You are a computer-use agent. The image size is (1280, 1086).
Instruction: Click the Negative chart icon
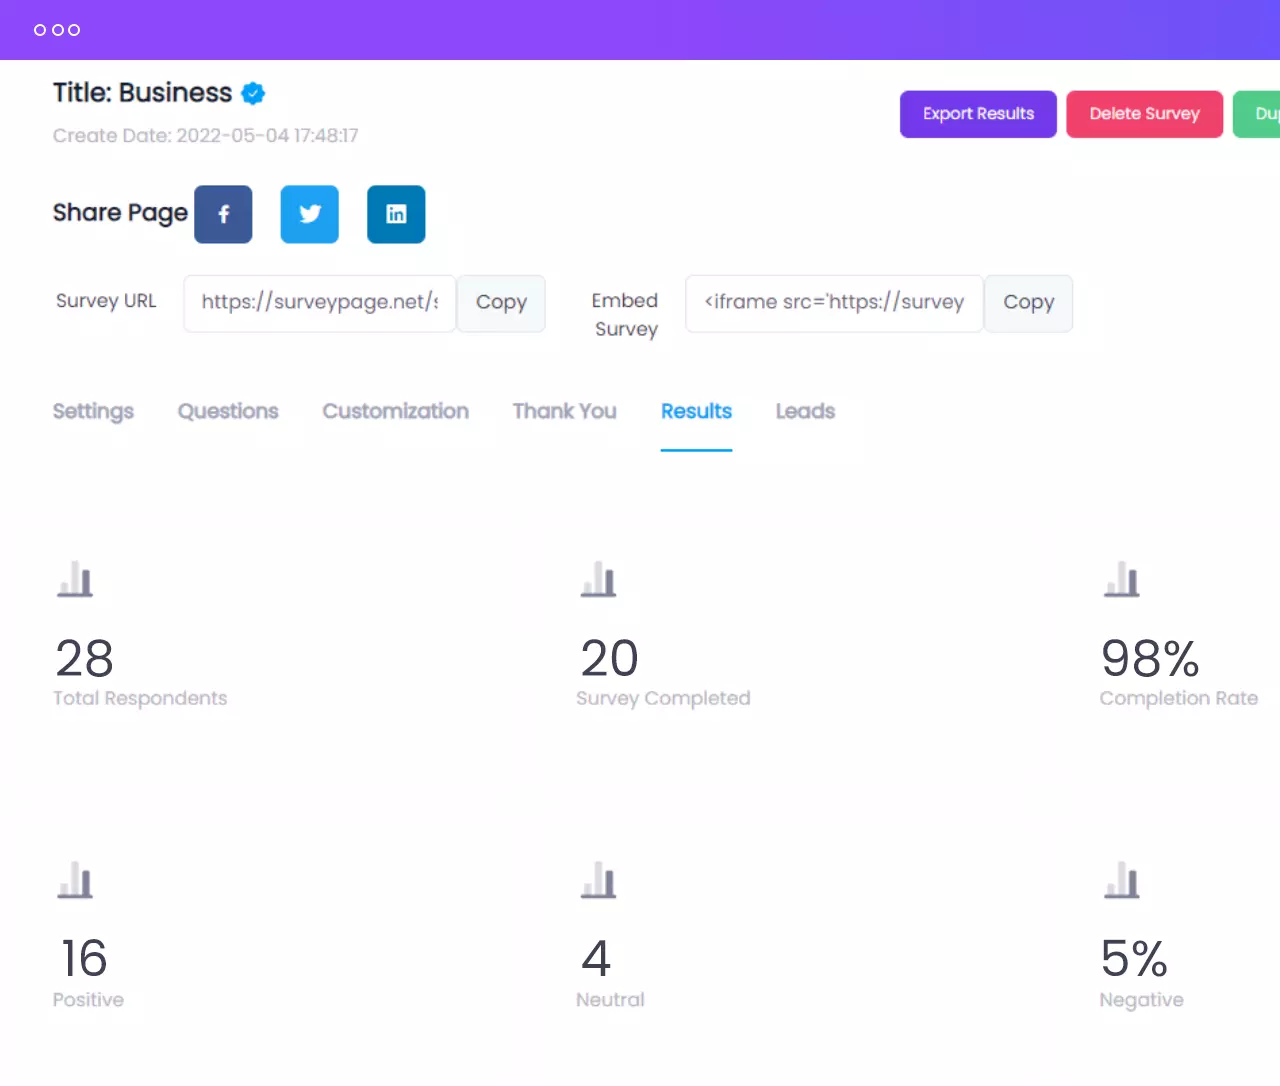click(x=1121, y=880)
